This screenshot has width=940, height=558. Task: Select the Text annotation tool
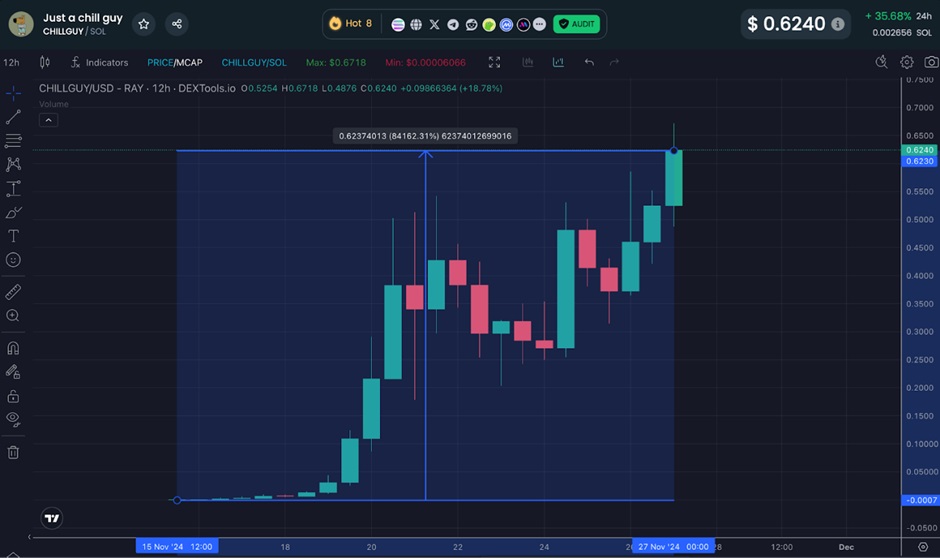[x=13, y=236]
